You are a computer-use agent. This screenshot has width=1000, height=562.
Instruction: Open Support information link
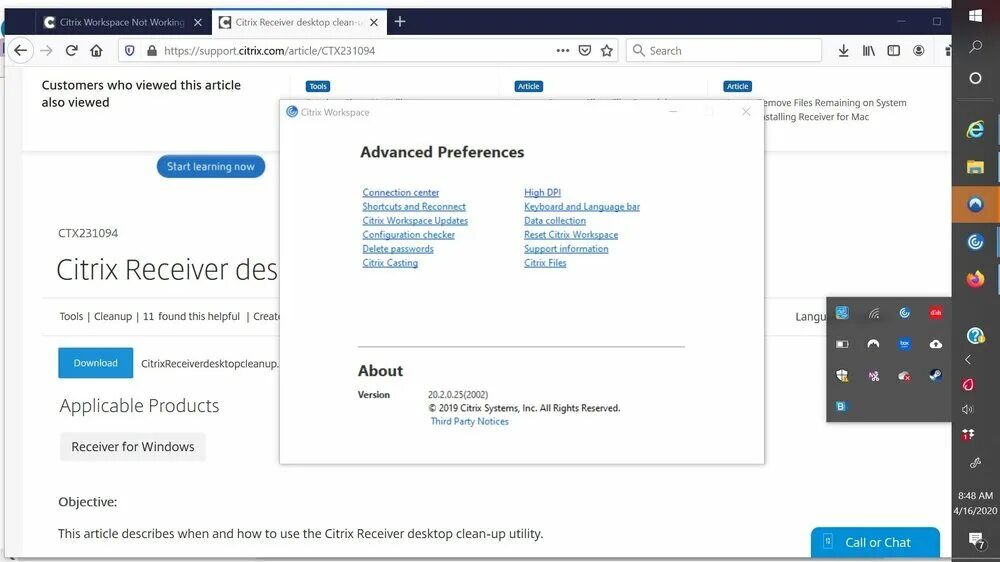[566, 248]
